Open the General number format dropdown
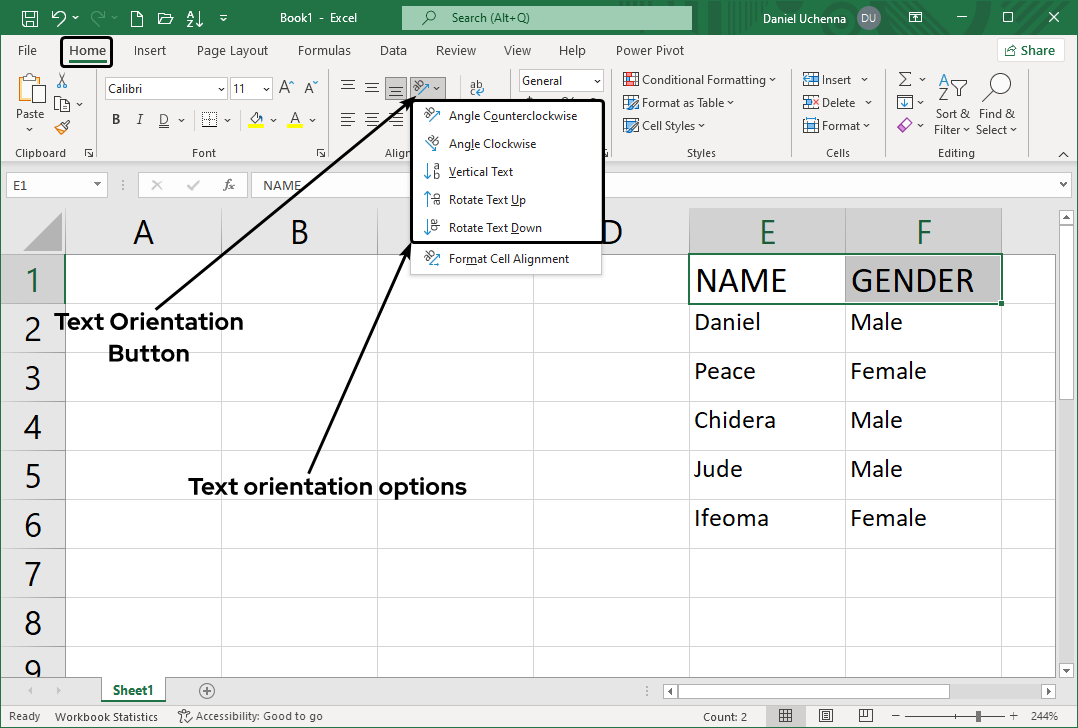The height and width of the screenshot is (728, 1078). click(598, 80)
